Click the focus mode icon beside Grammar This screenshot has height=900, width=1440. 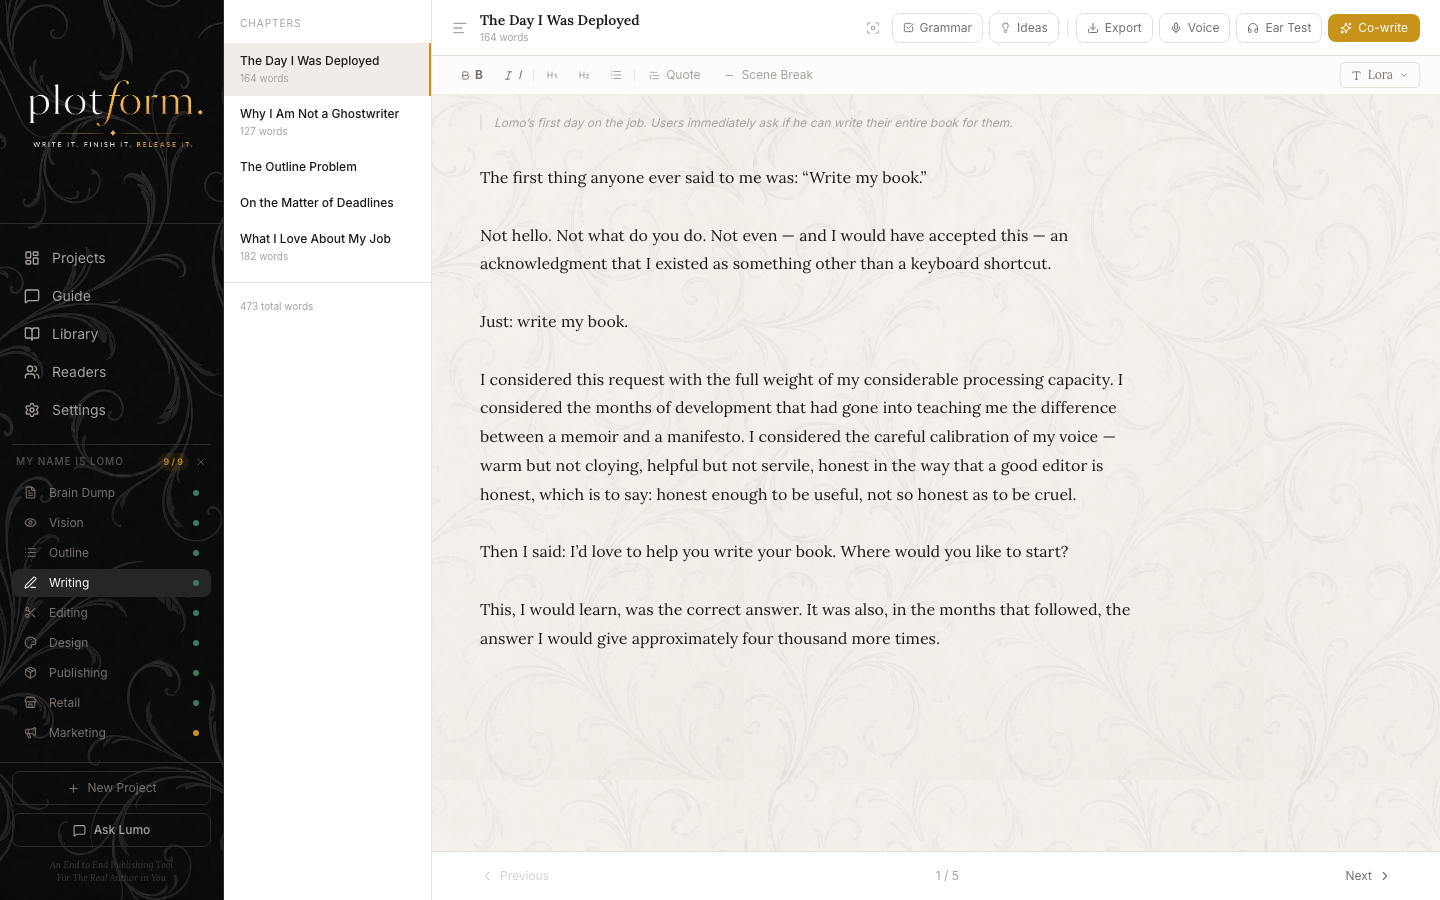873,28
